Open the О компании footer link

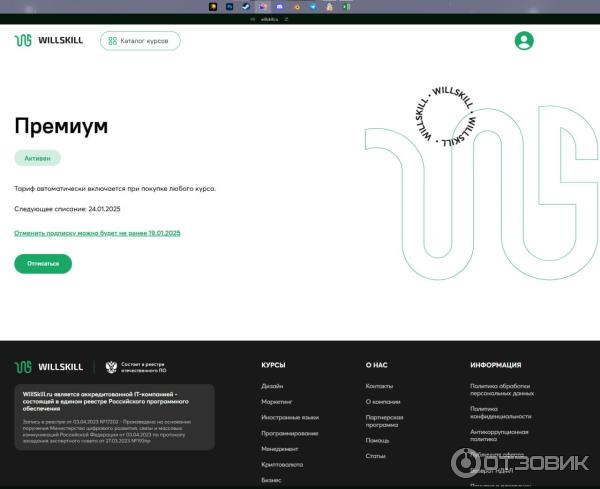383,402
